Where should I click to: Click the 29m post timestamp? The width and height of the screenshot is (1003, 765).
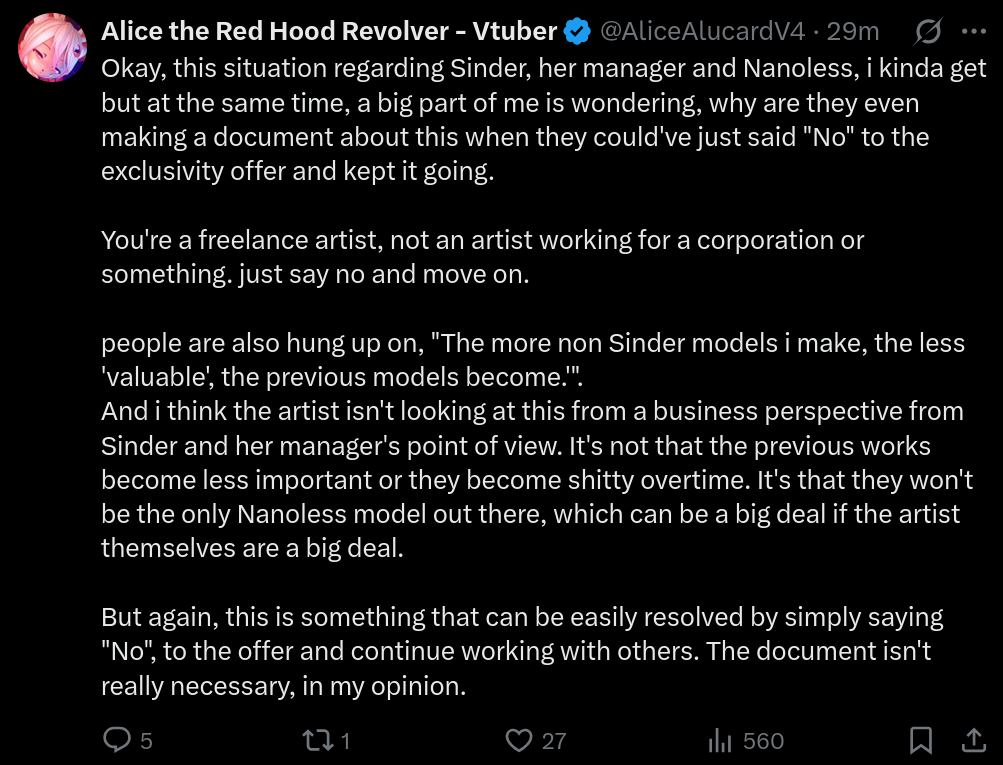(853, 31)
